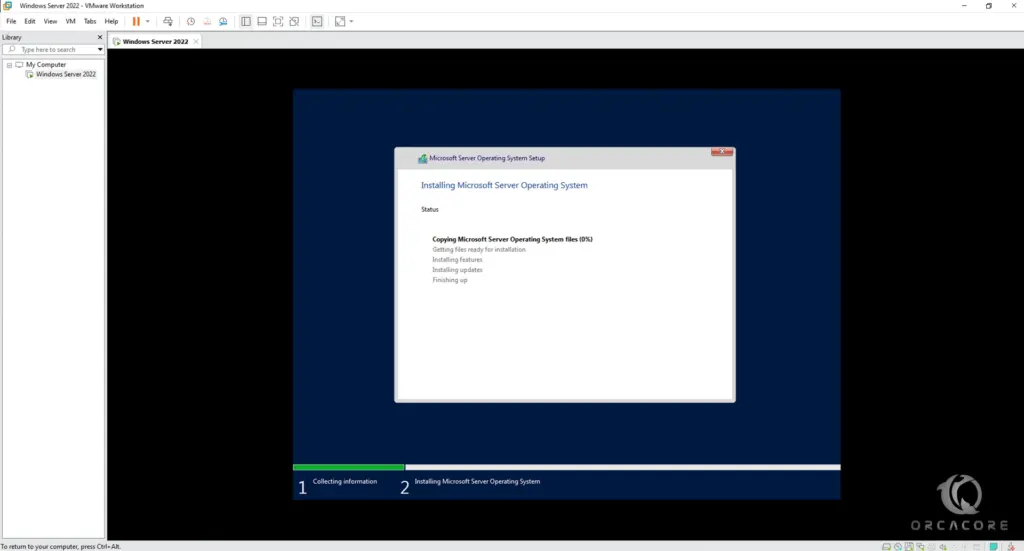The width and height of the screenshot is (1024, 551).
Task: Revert the virtual machine to snapshot
Action: click(207, 22)
